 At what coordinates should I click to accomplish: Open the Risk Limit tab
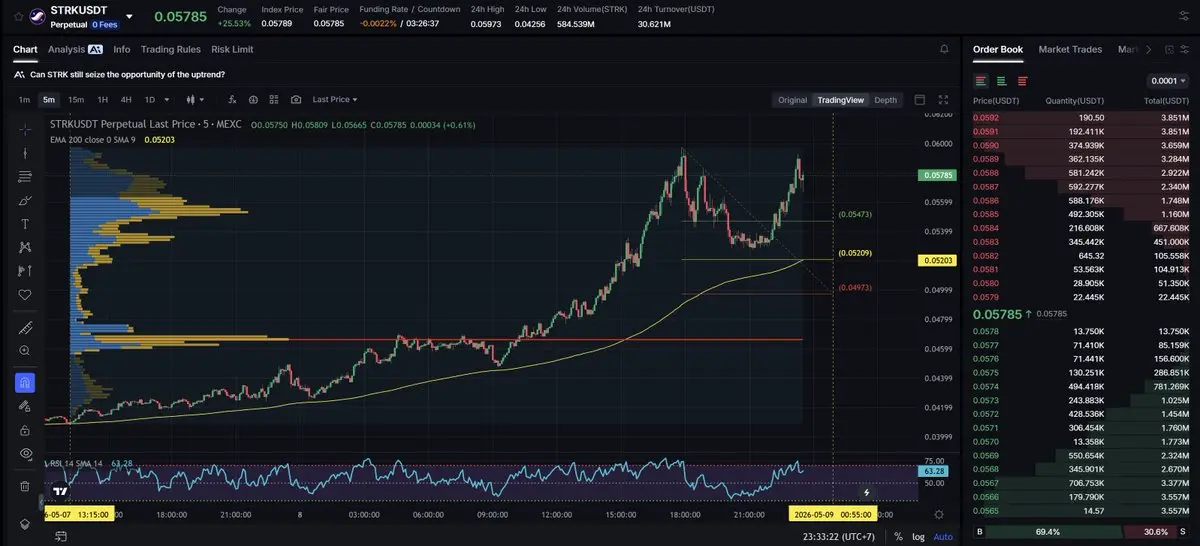[x=232, y=49]
